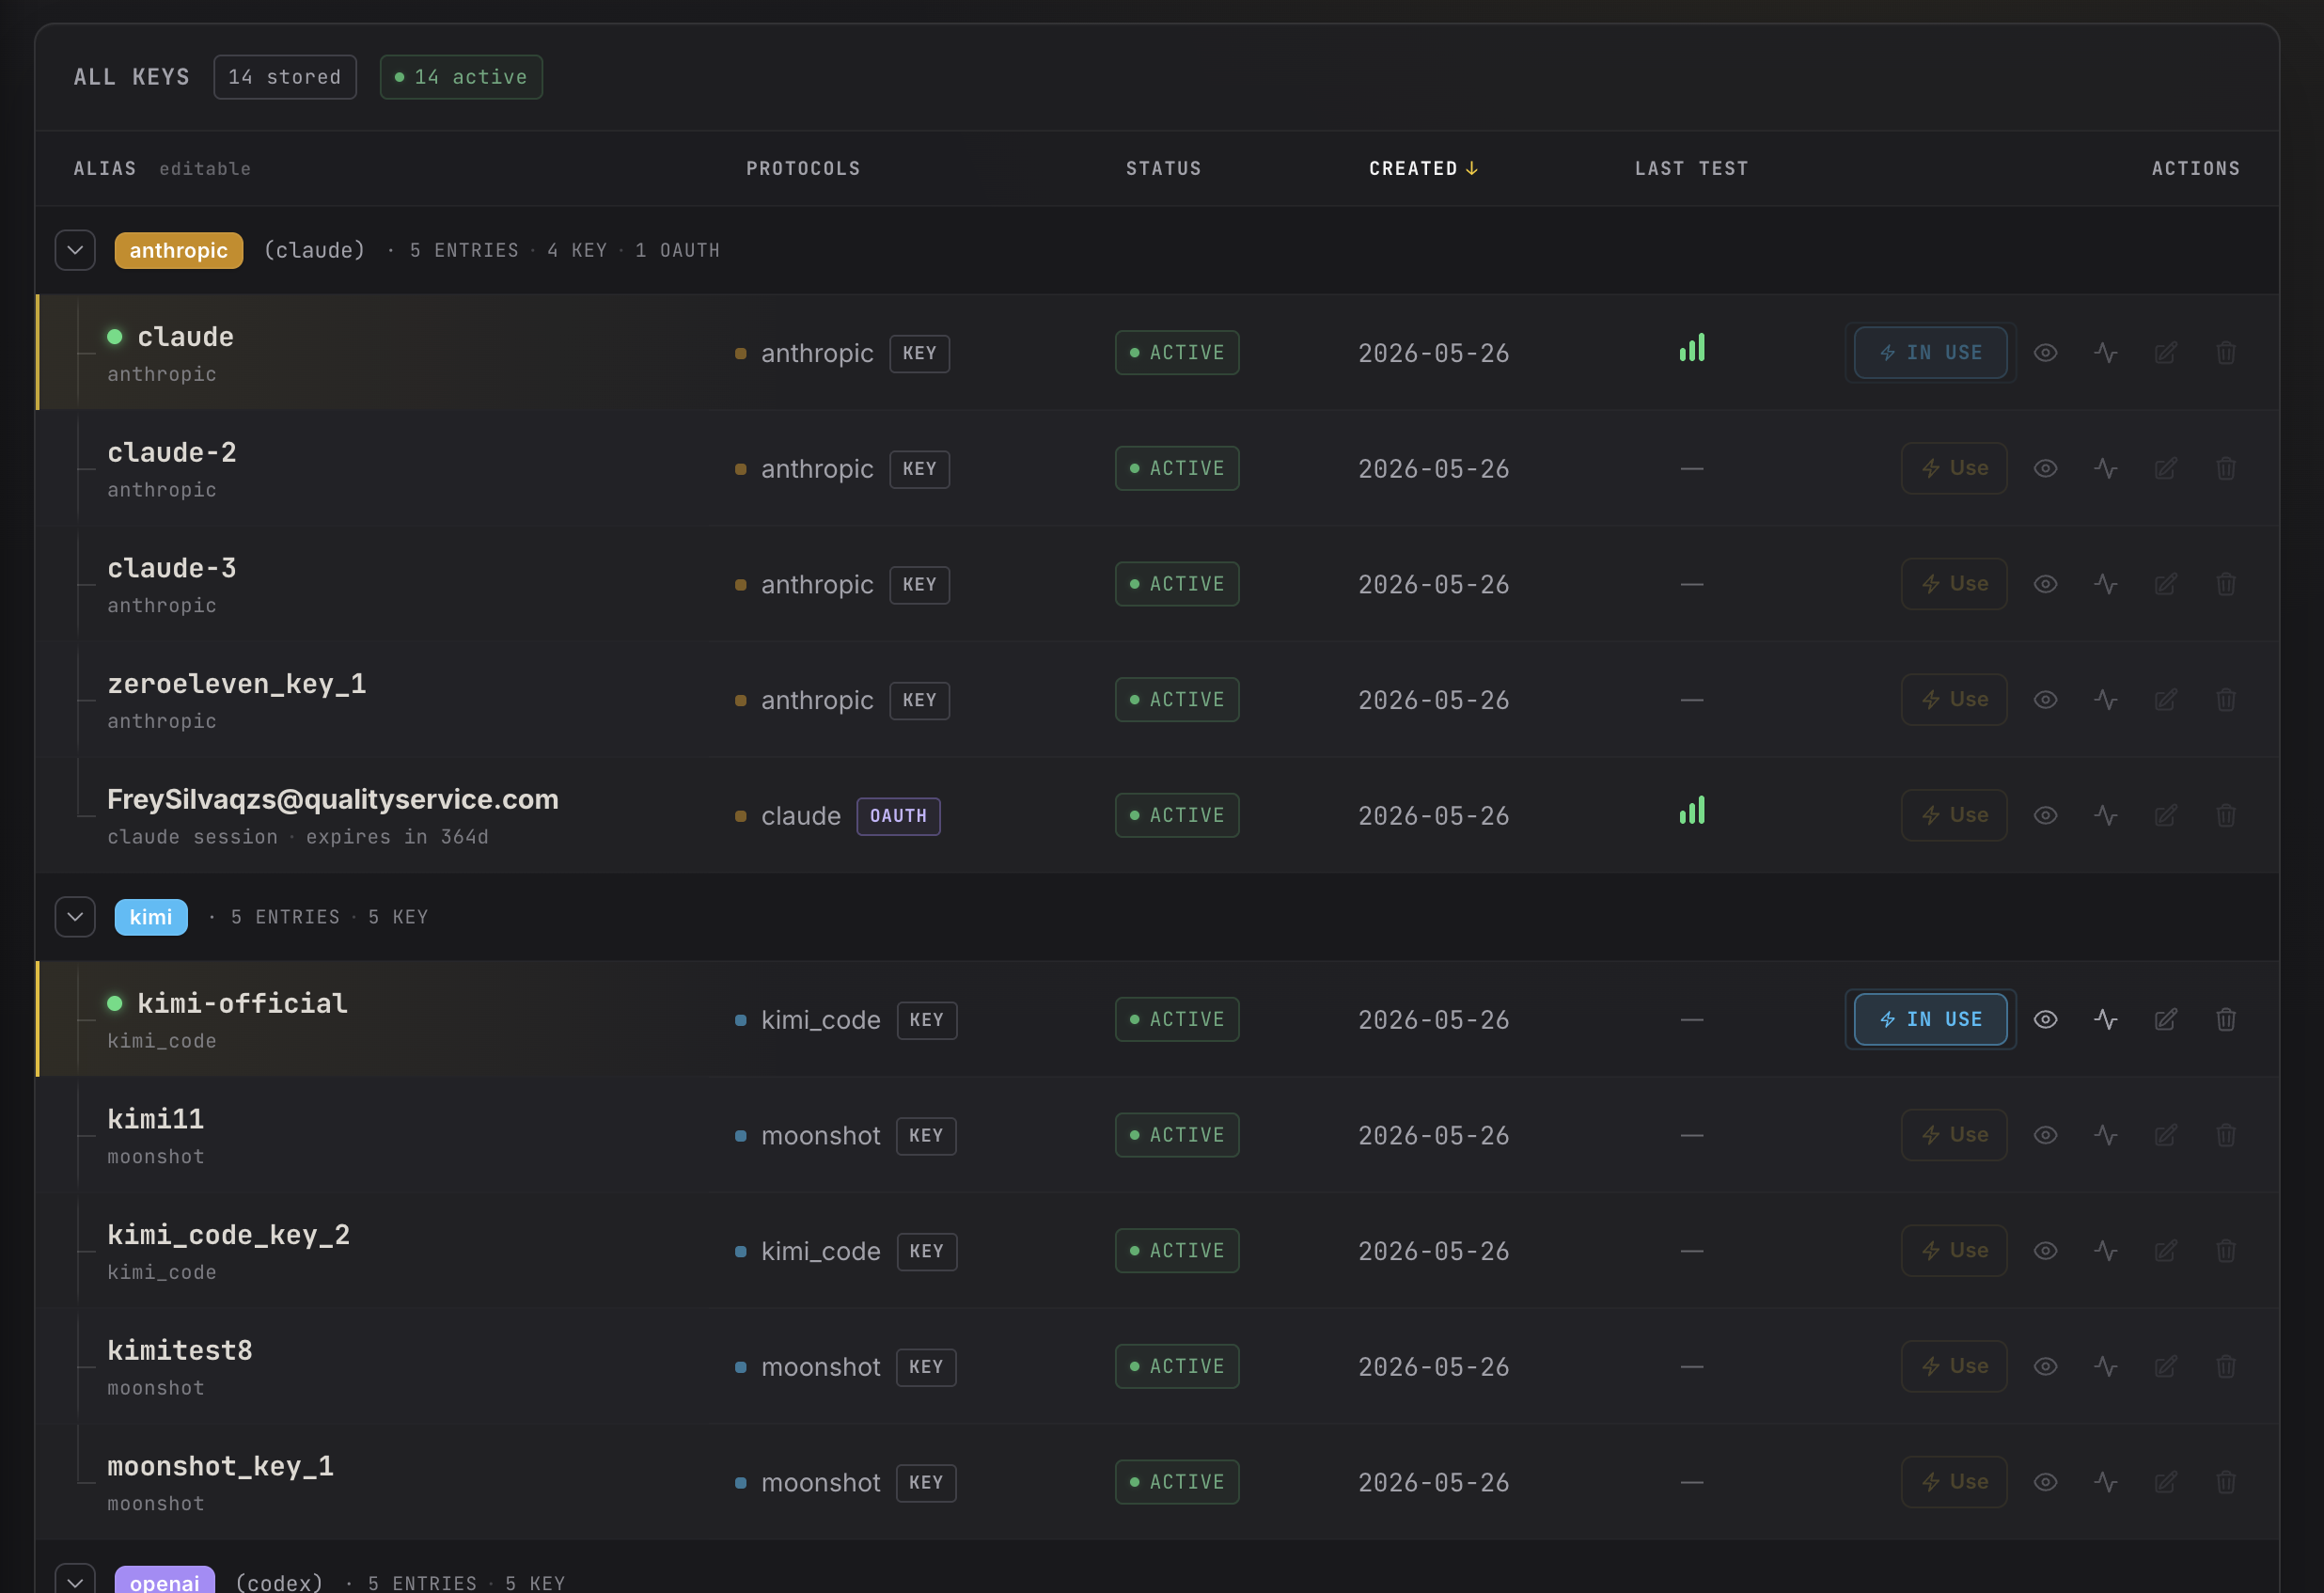Delete the kimi11 key
Screen dimensions: 2324x1593
[x=2225, y=1135]
